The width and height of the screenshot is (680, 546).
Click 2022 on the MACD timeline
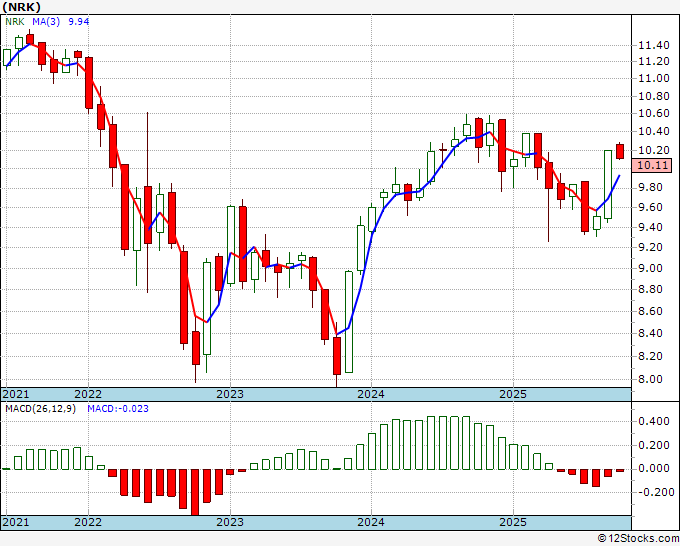click(88, 522)
